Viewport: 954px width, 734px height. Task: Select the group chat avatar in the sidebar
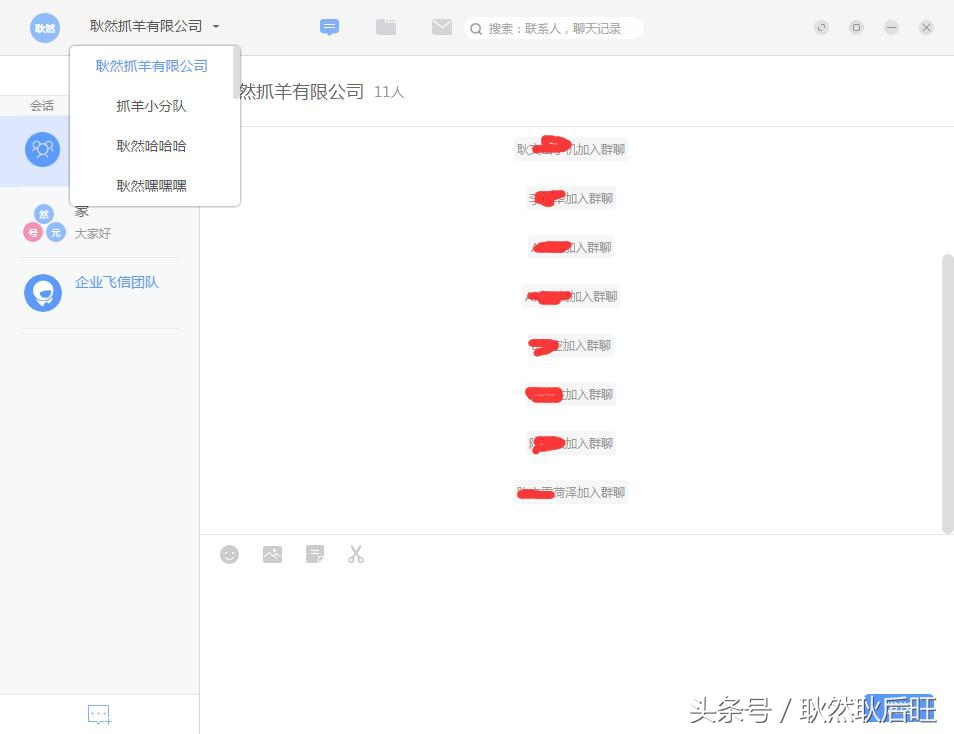point(42,149)
